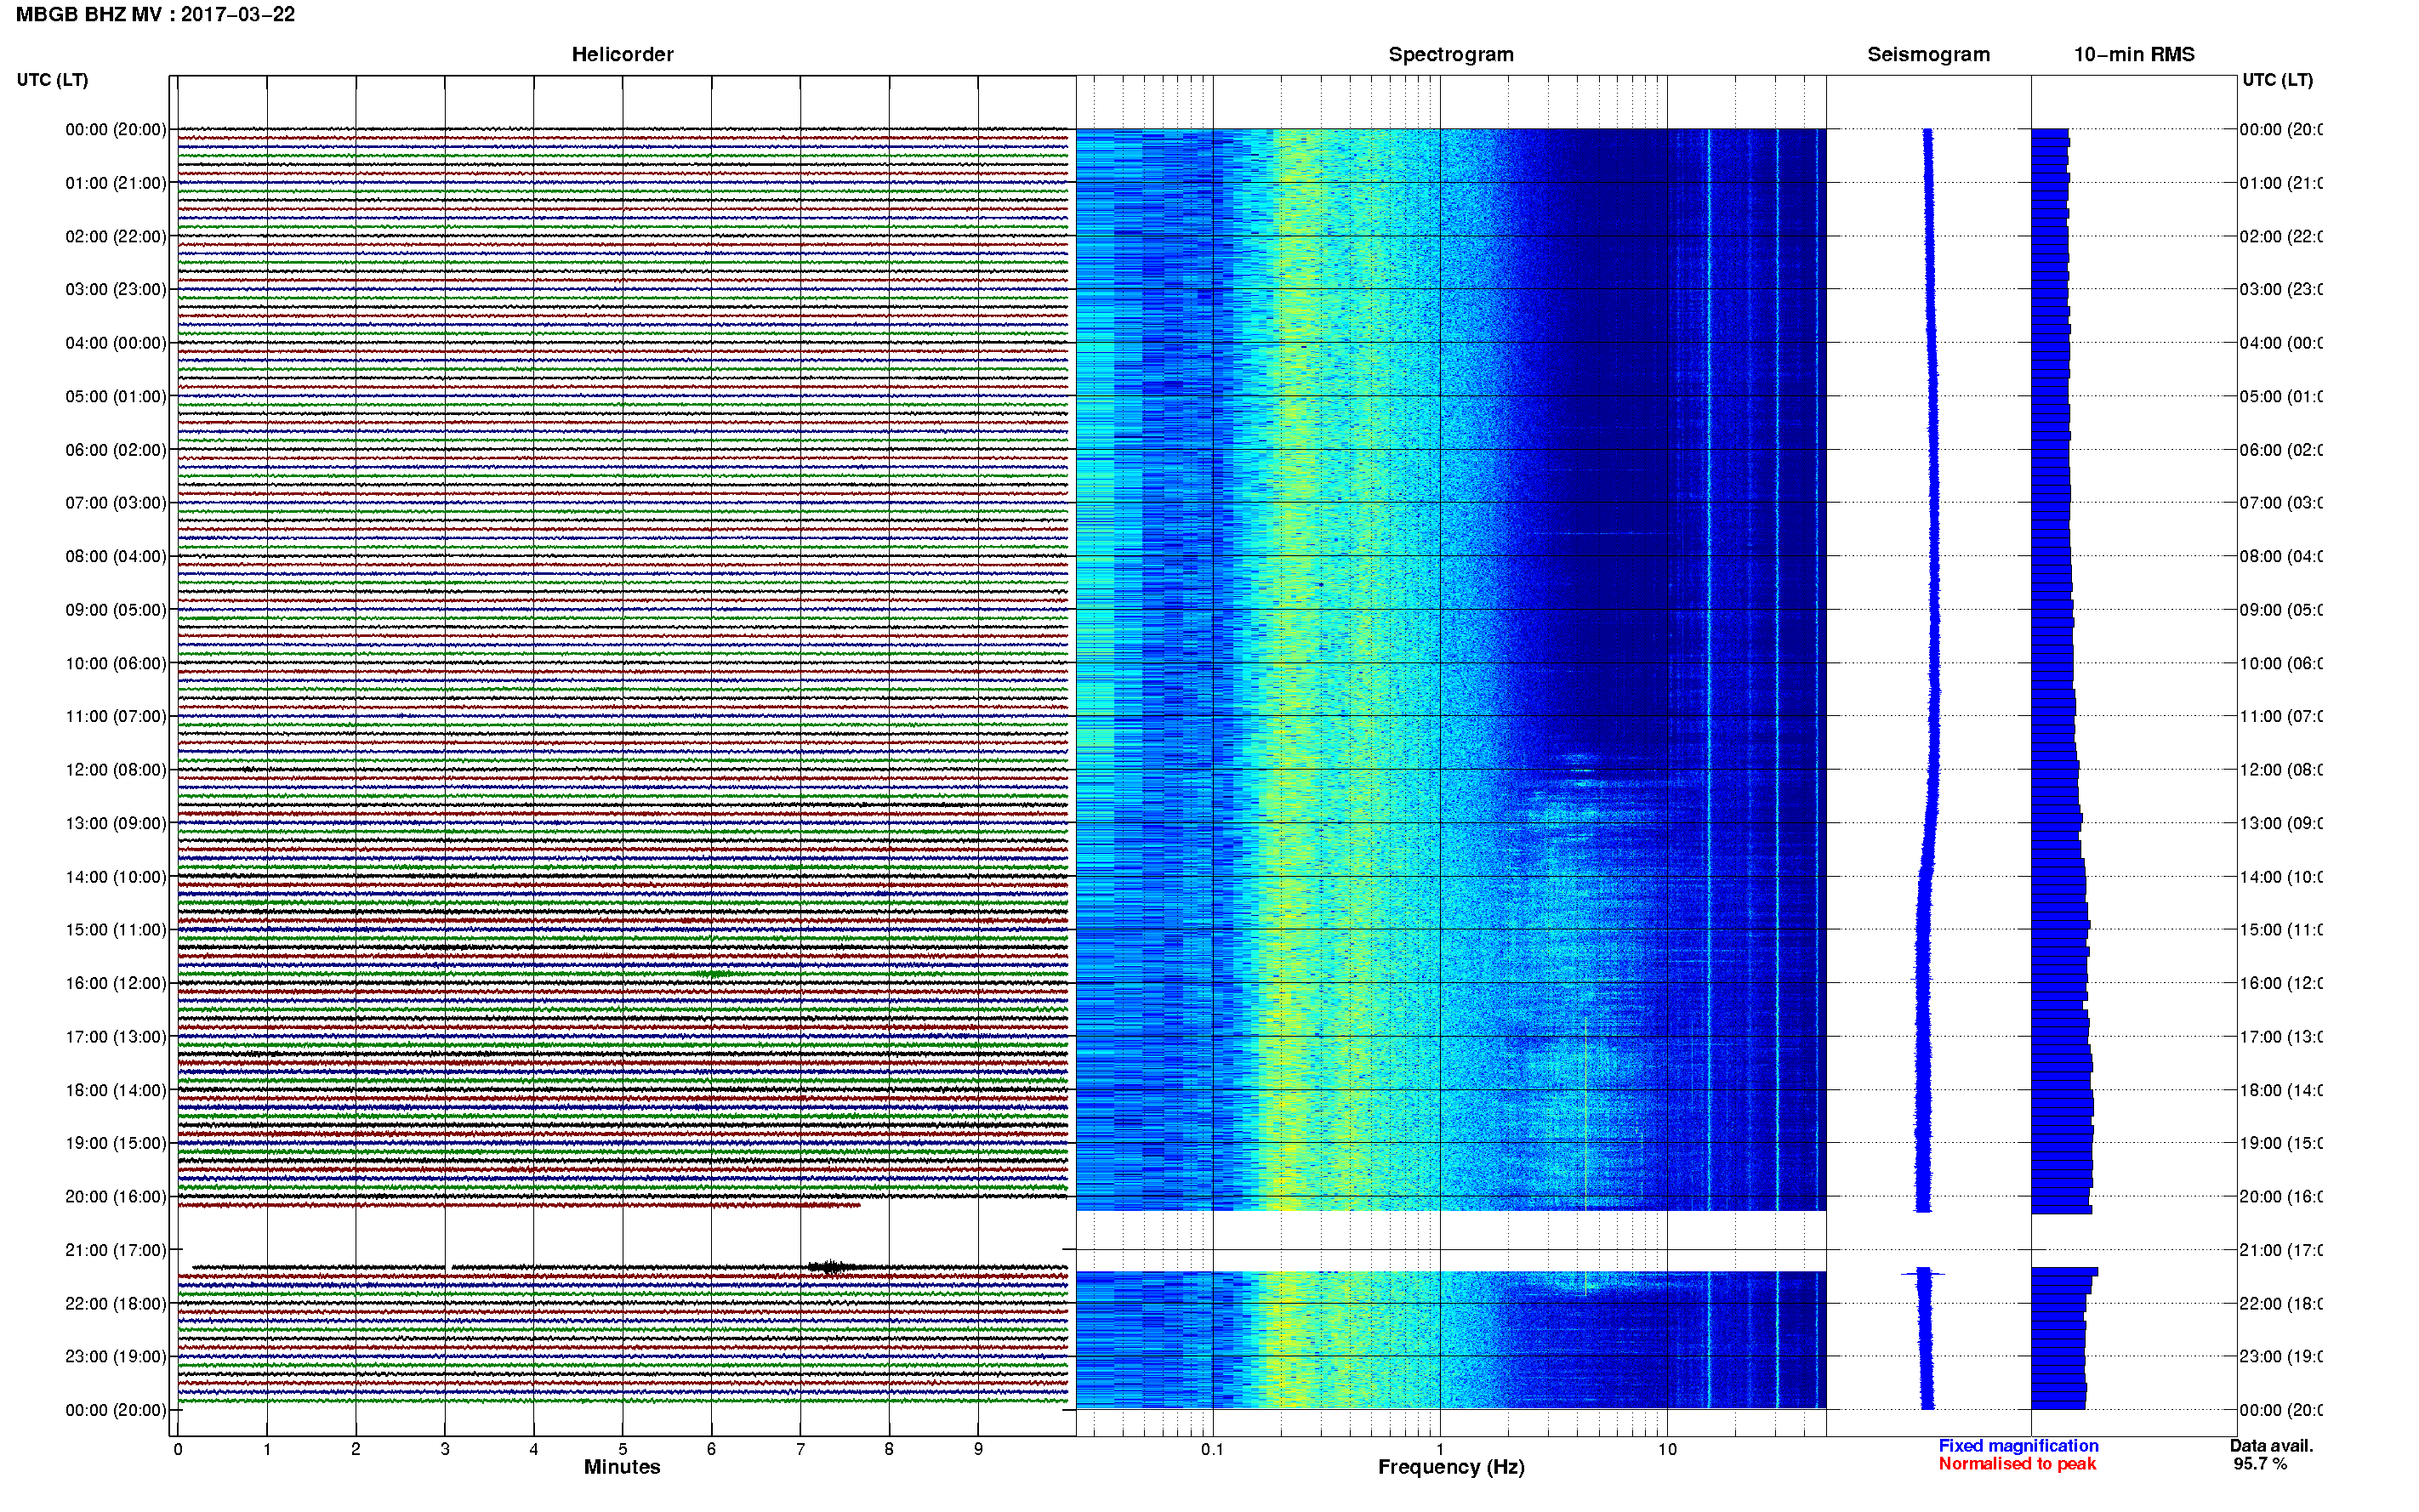Click the left '12:00 (08:00)' time label
The height and width of the screenshot is (1512, 2419).
tap(116, 770)
